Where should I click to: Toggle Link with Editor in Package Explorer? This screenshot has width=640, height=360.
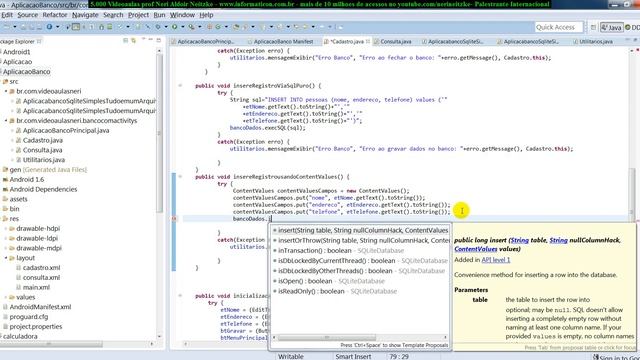point(133,40)
